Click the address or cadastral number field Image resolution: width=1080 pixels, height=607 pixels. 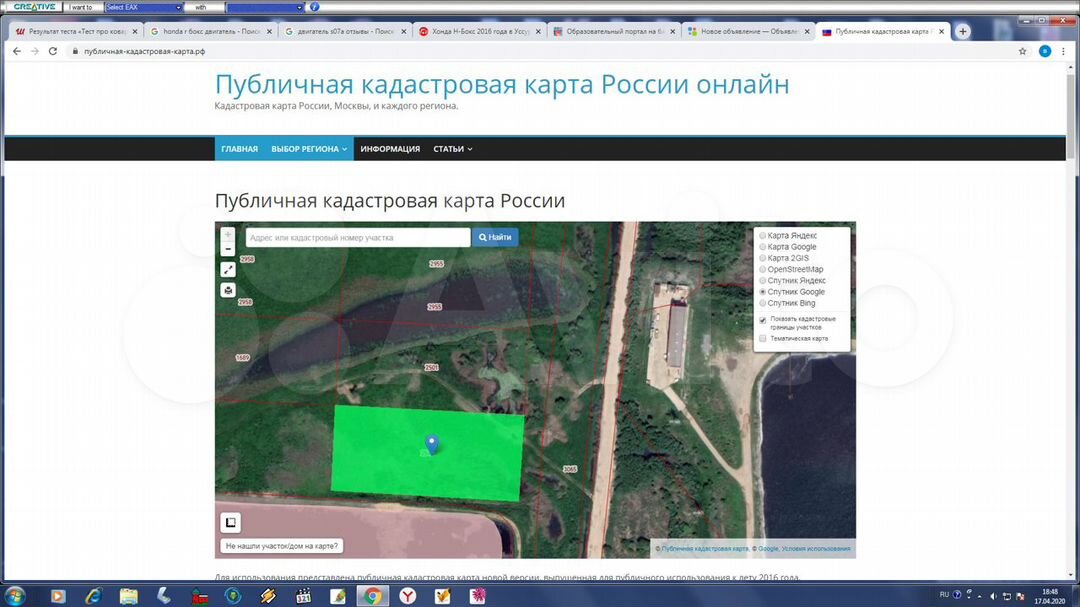click(x=357, y=238)
